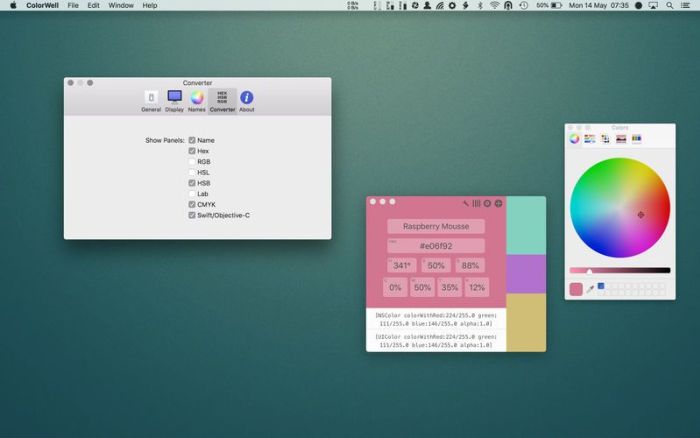Click the plus circle icon in ColorWell

[x=499, y=203]
